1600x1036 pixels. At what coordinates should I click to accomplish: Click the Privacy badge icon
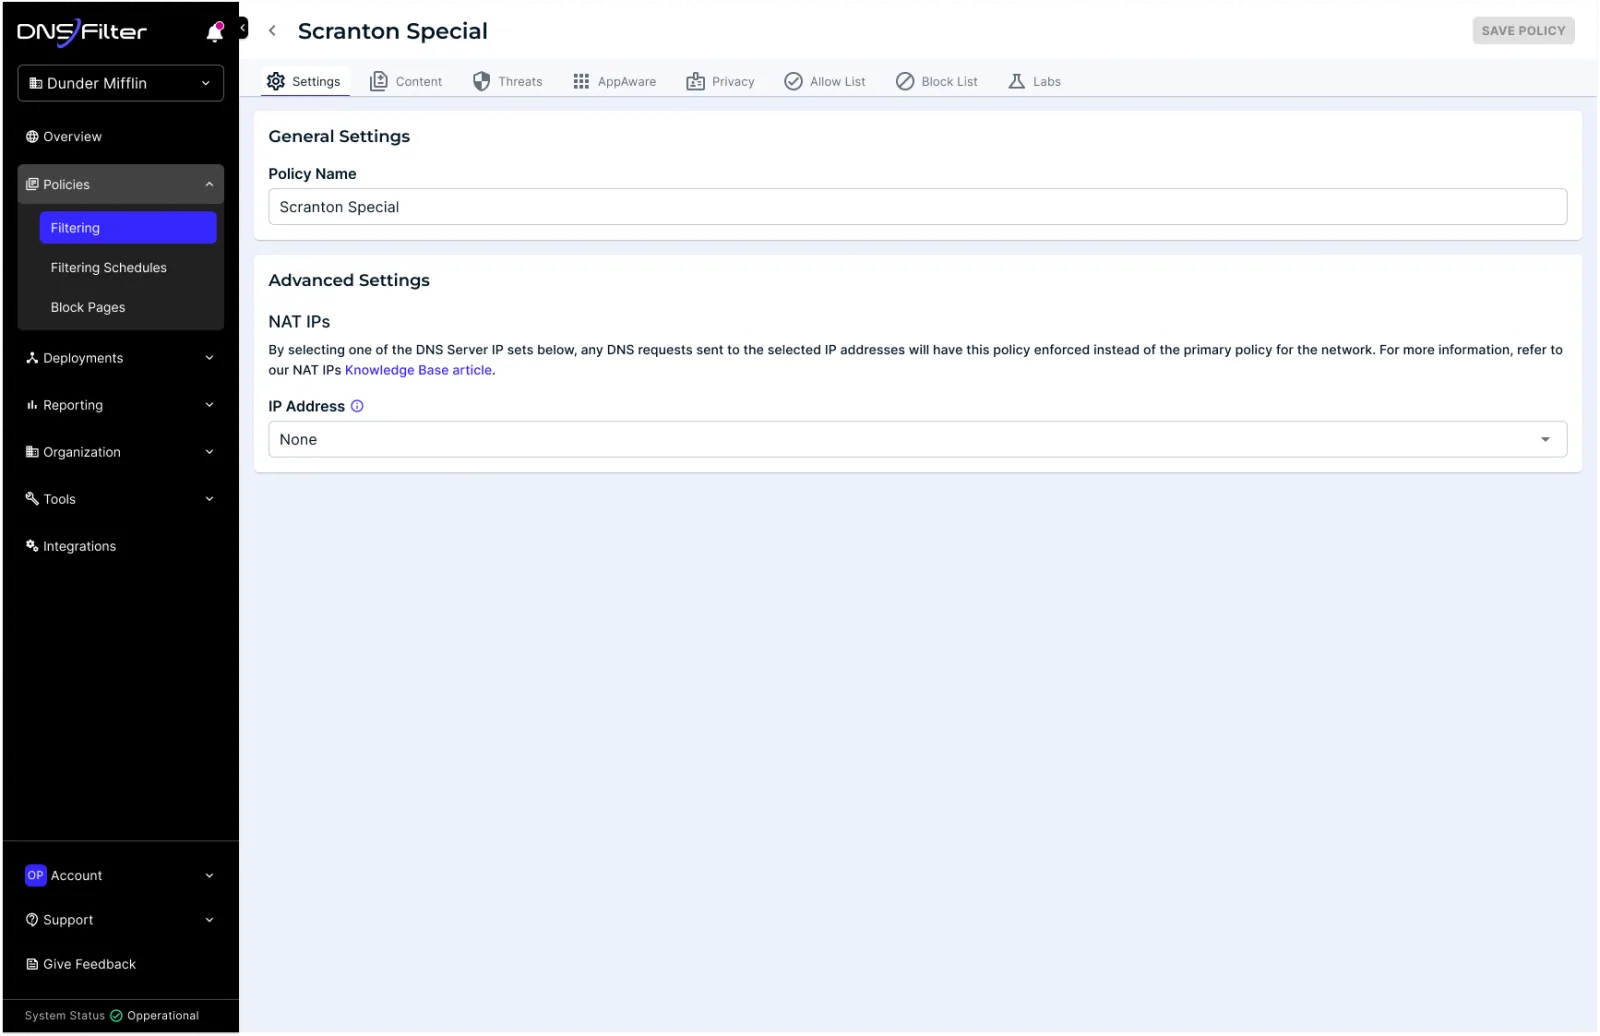[x=696, y=82]
